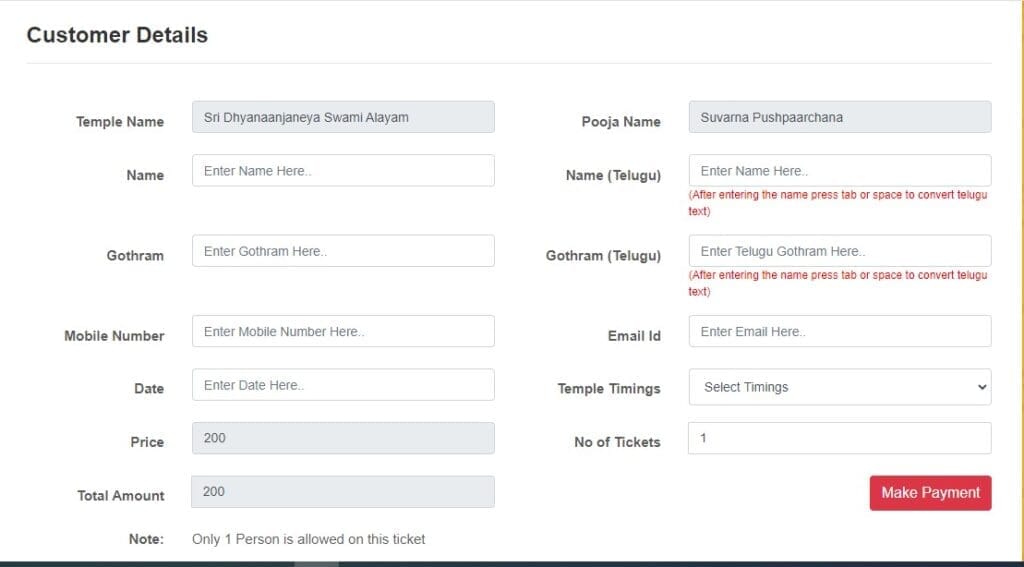Image resolution: width=1024 pixels, height=567 pixels.
Task: Open the Temple Timings dropdown
Action: coord(840,387)
